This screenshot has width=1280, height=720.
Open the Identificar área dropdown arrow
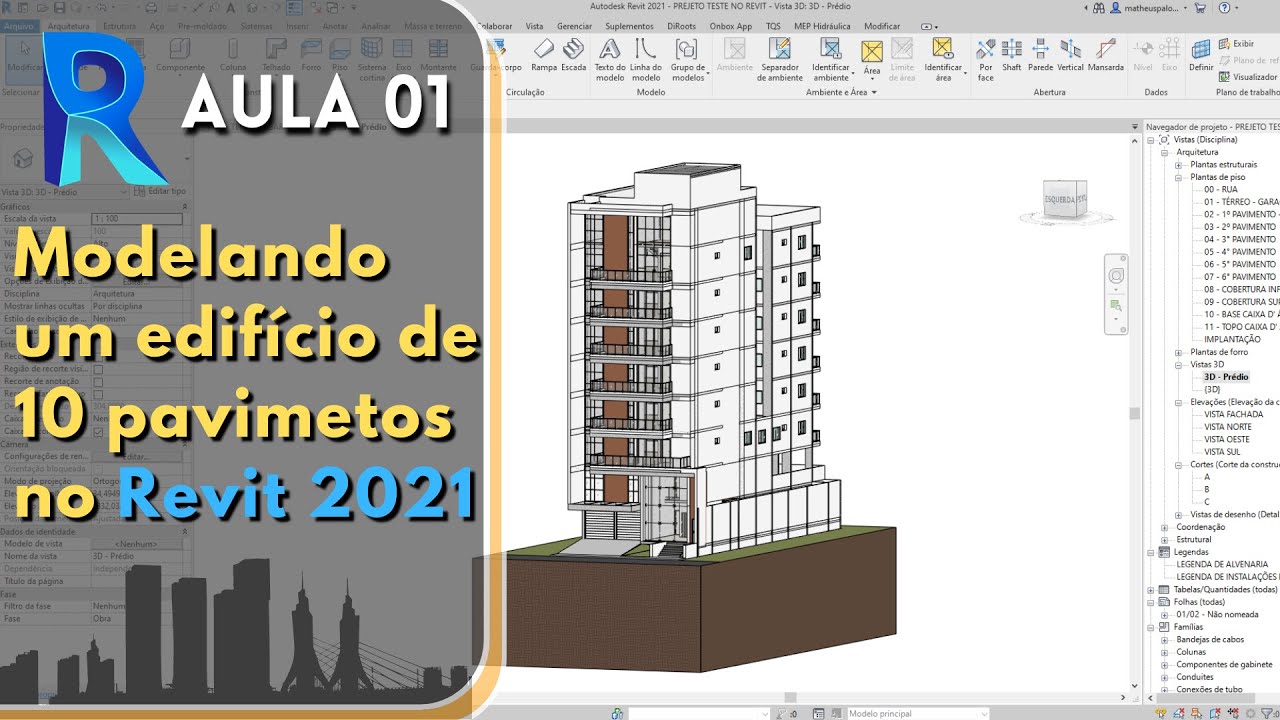point(964,74)
